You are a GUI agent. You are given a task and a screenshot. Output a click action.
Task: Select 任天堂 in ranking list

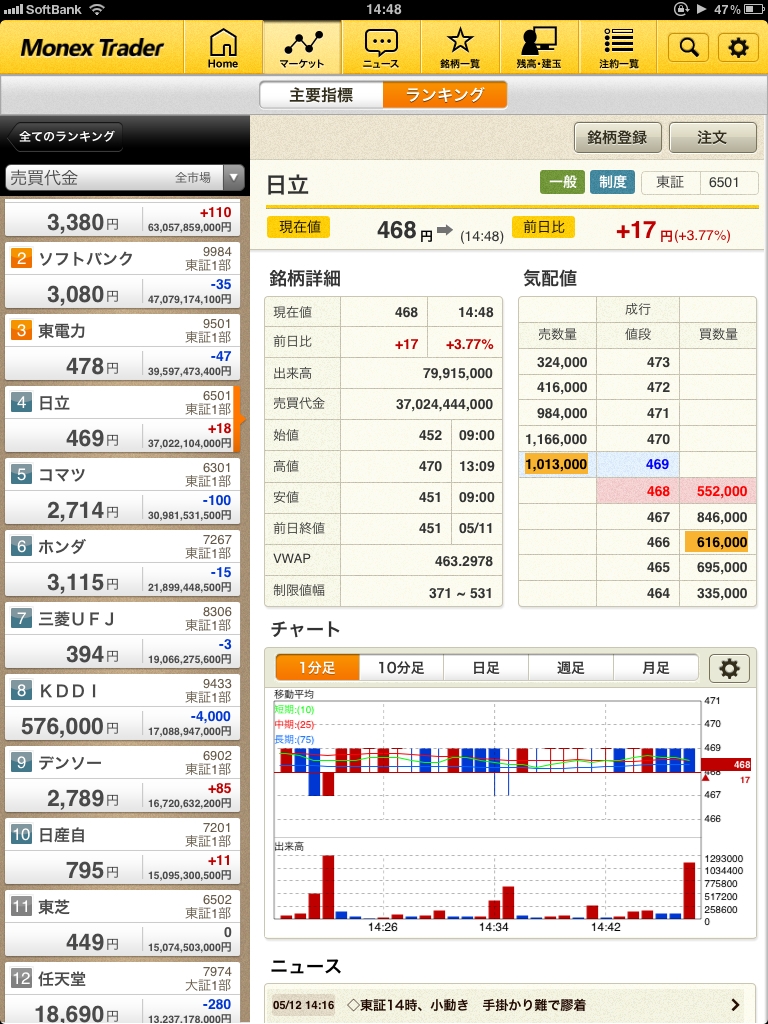coord(122,992)
